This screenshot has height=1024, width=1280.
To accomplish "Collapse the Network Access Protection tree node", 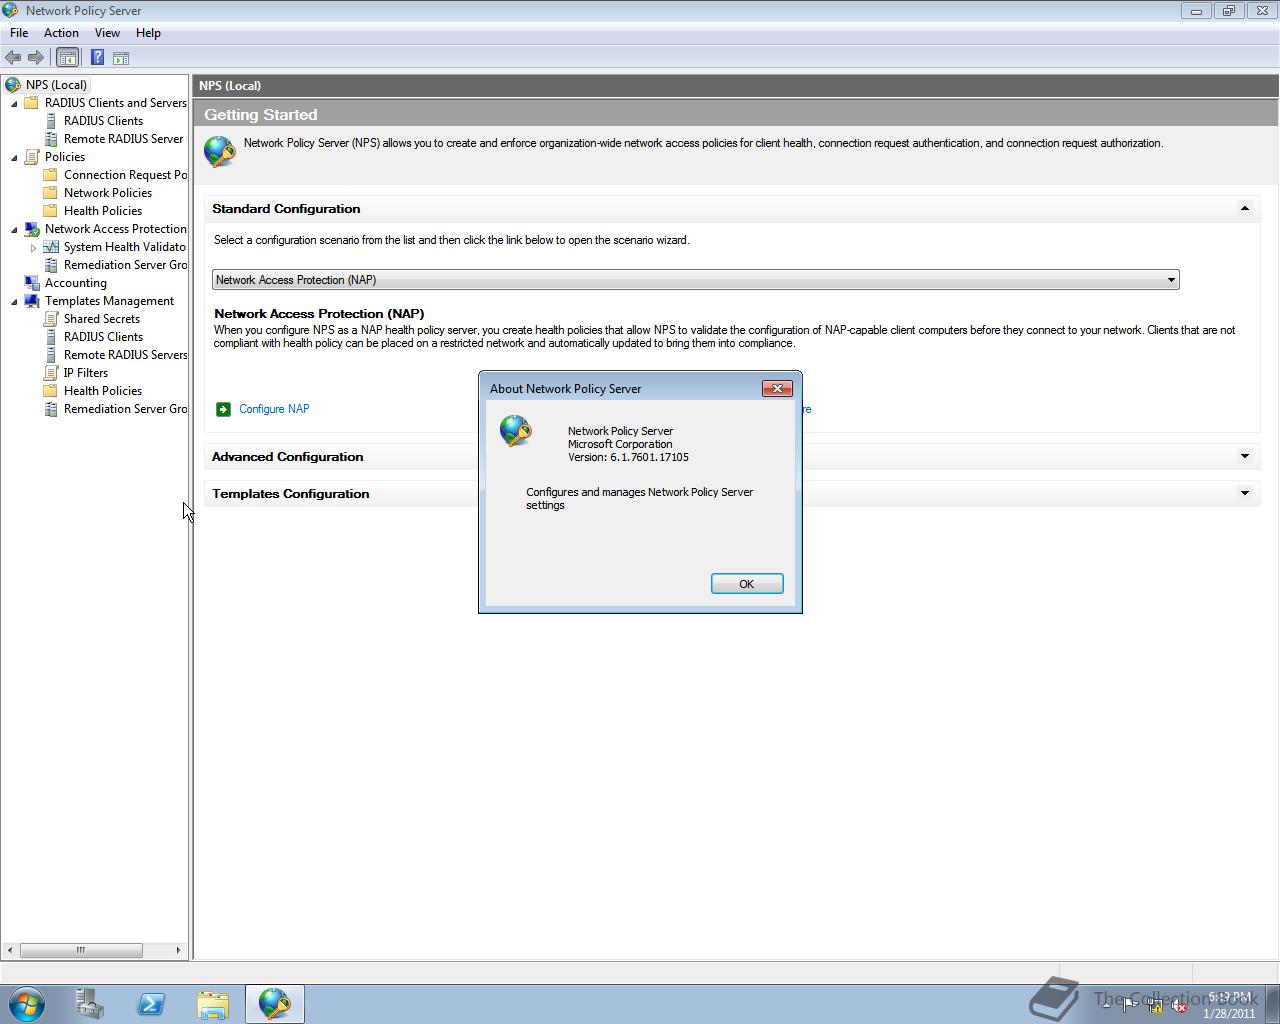I will [x=14, y=229].
